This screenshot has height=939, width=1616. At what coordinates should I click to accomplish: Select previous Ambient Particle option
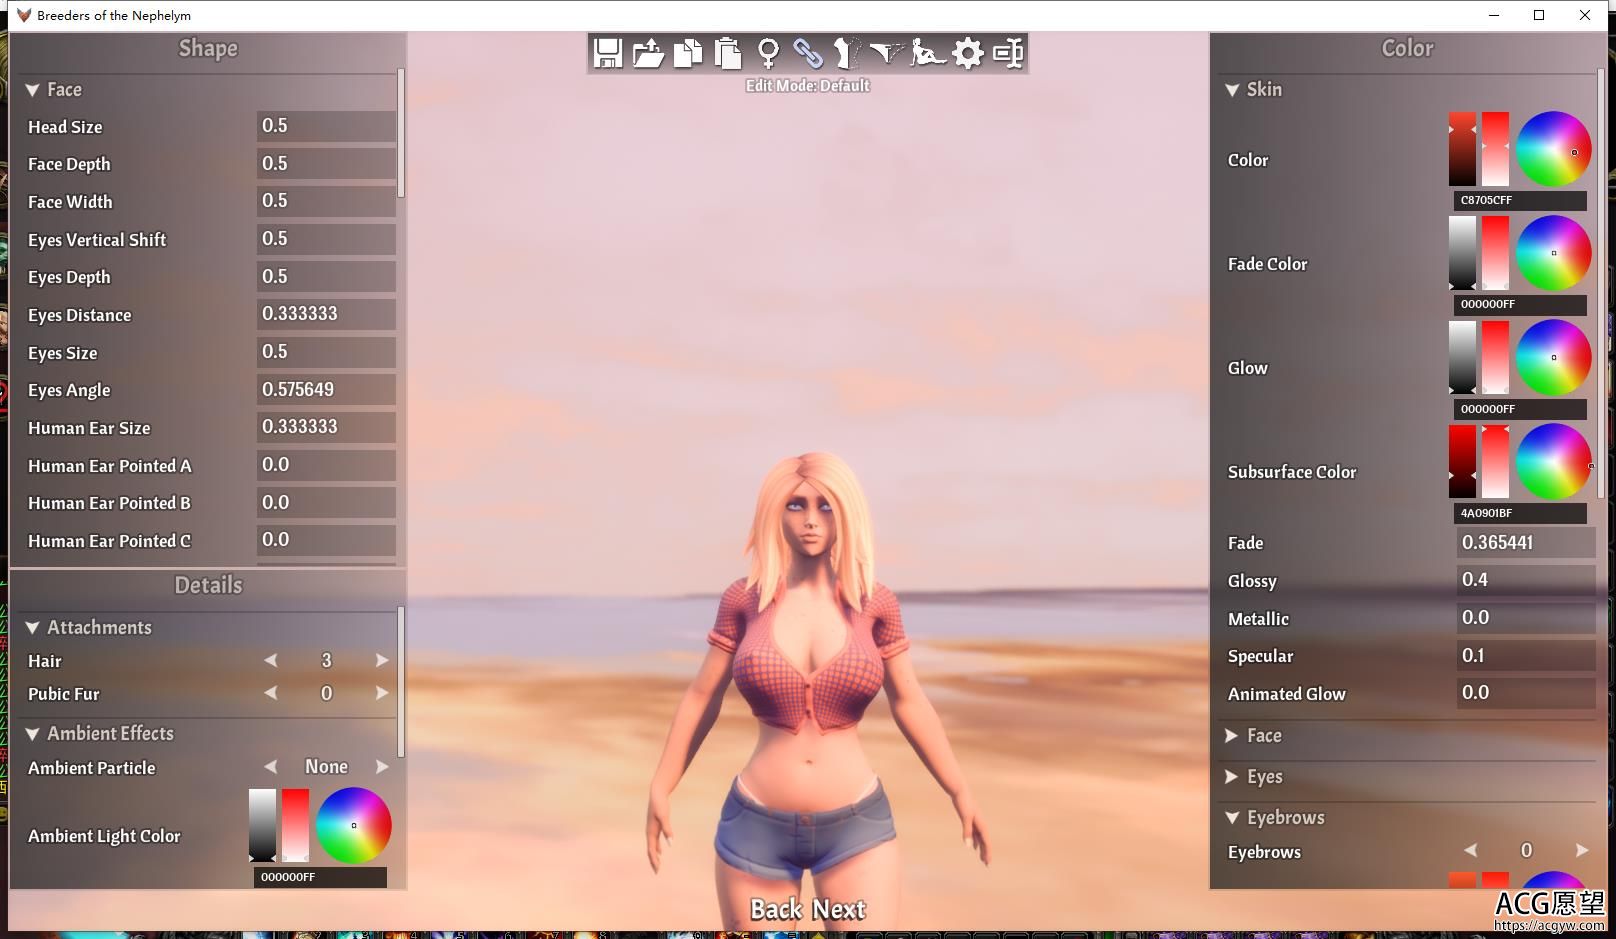click(x=270, y=767)
